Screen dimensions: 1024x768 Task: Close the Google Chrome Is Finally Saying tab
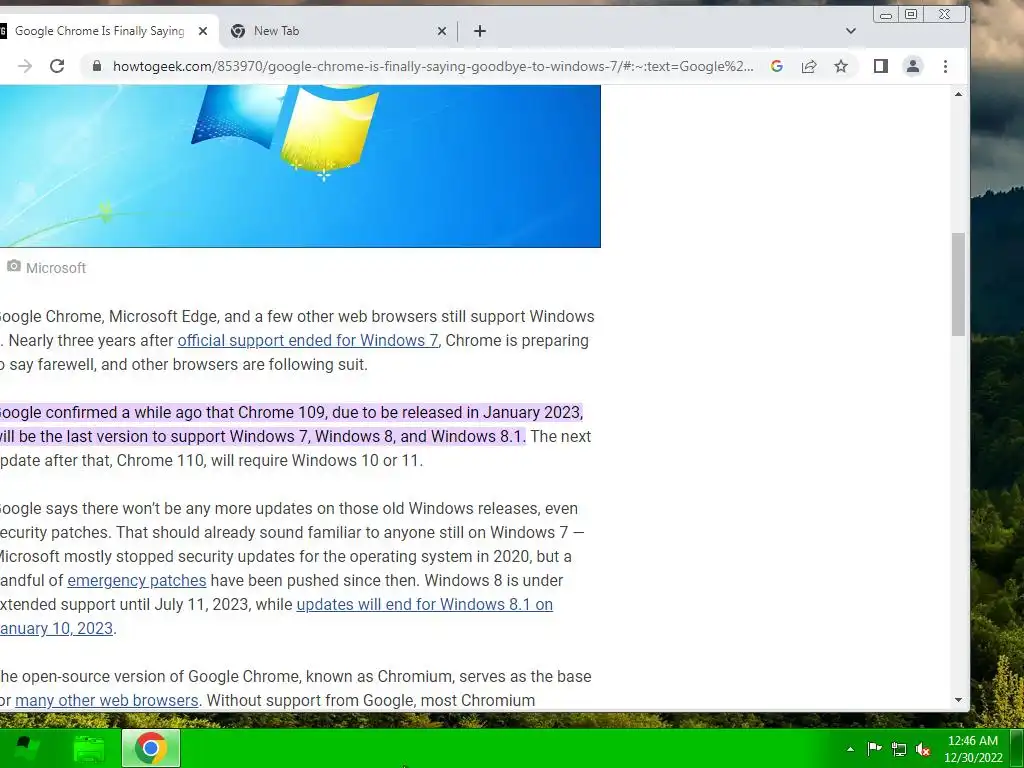click(202, 31)
